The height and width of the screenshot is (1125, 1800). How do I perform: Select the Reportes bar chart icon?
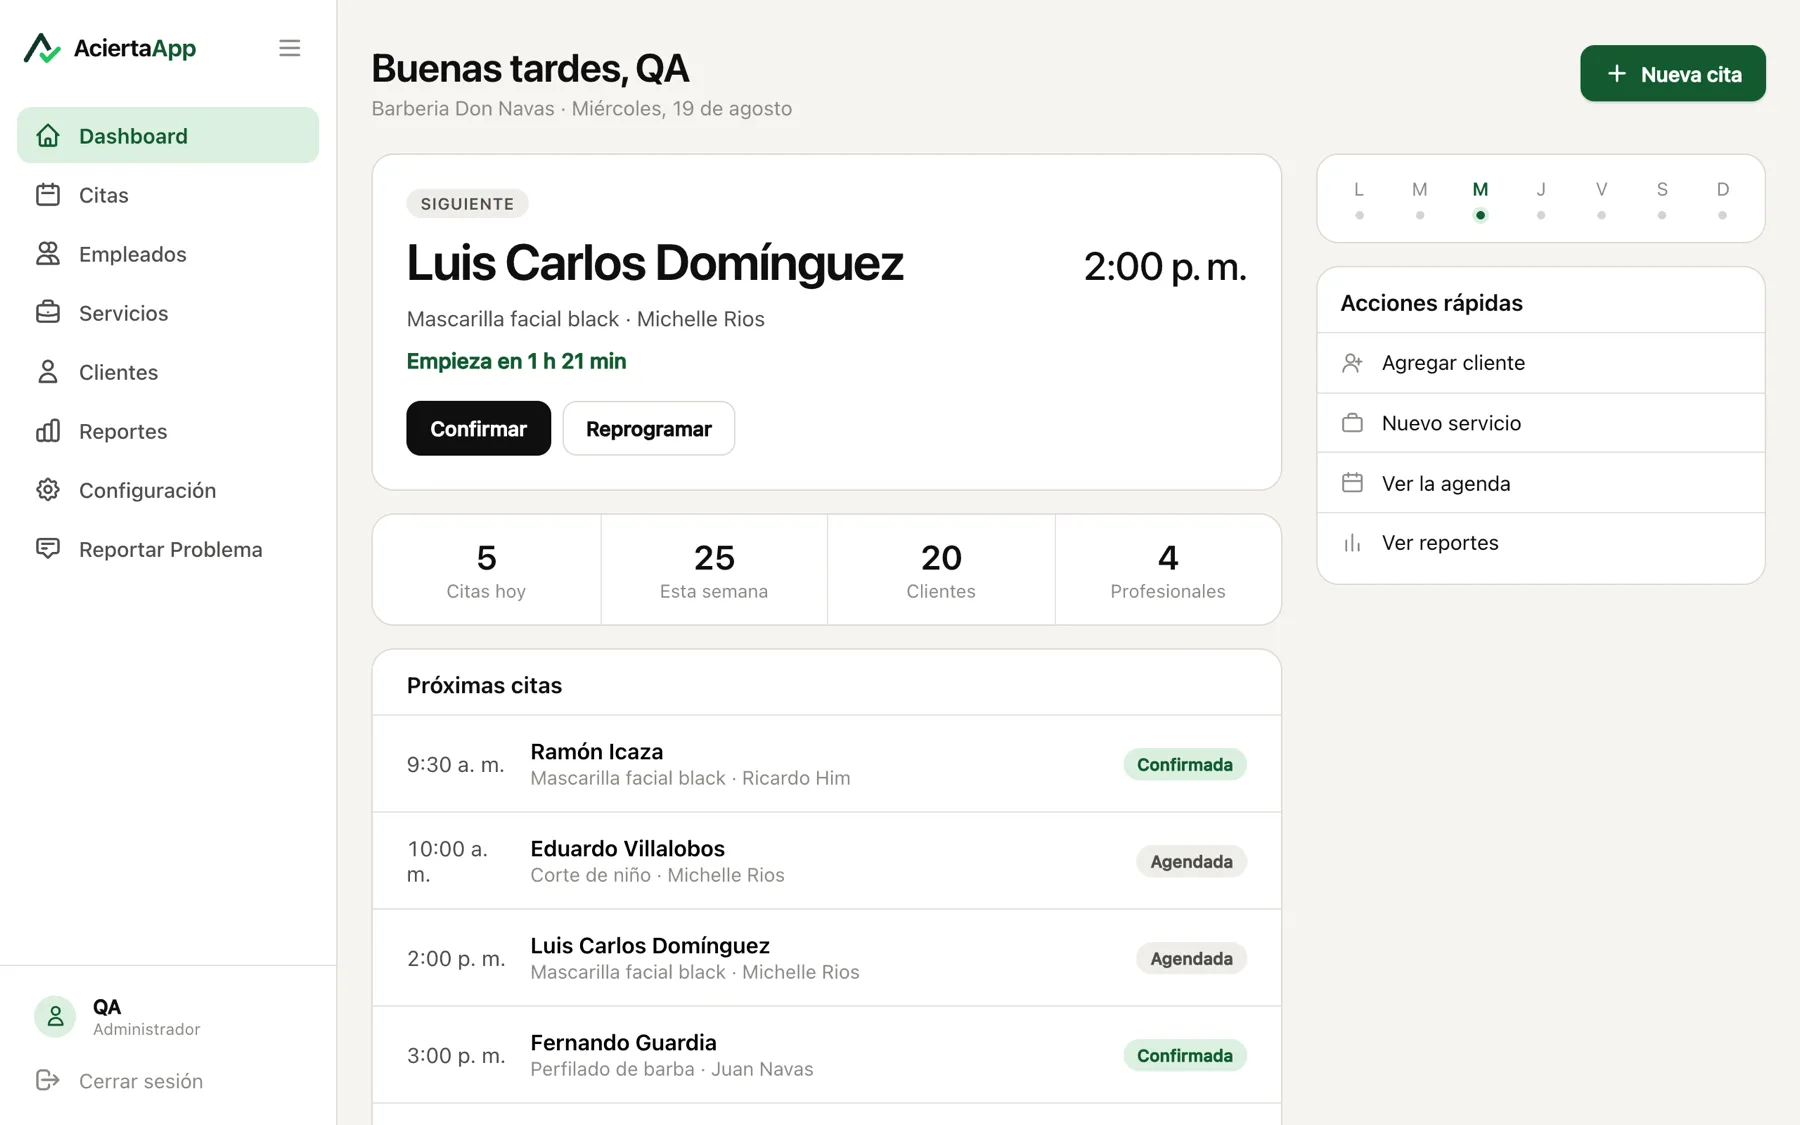point(48,431)
